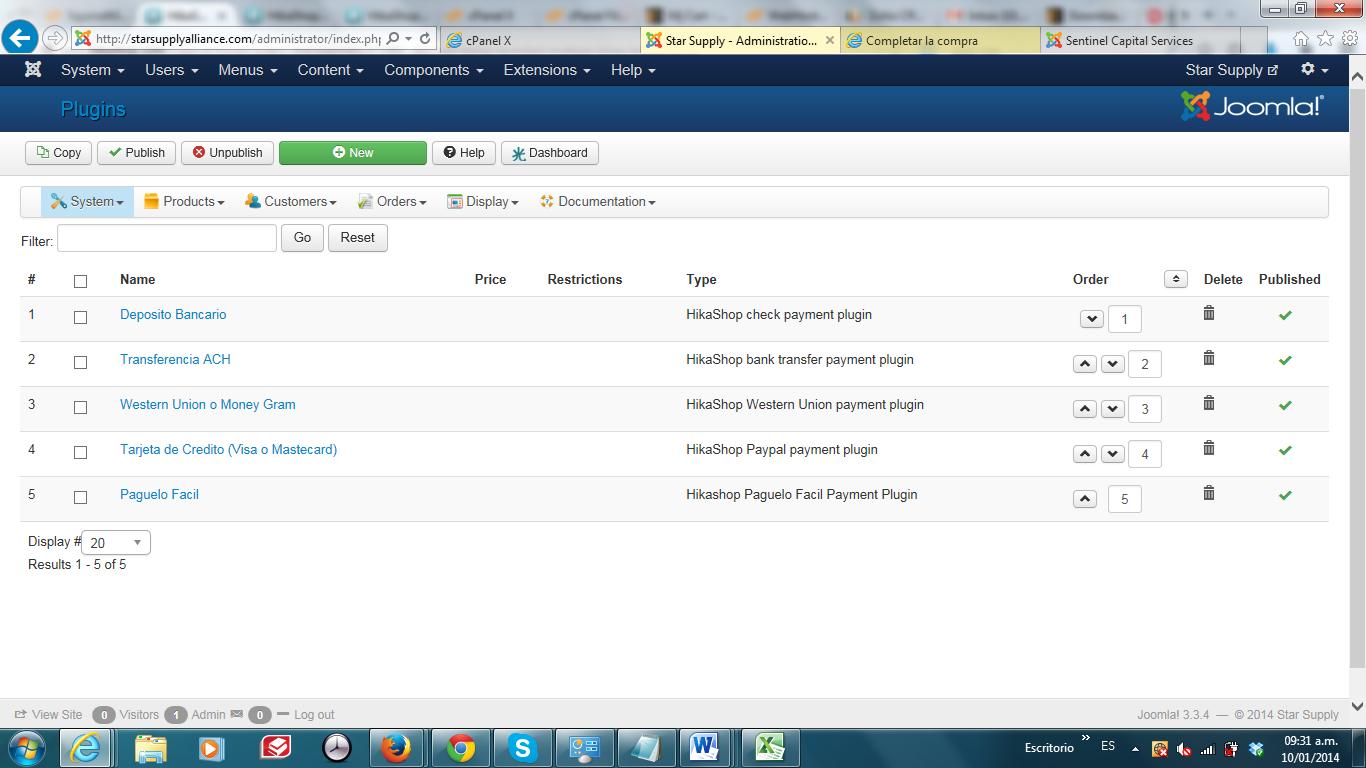Viewport: 1366px width, 768px height.
Task: Click the Filter text input field
Action: tap(167, 238)
